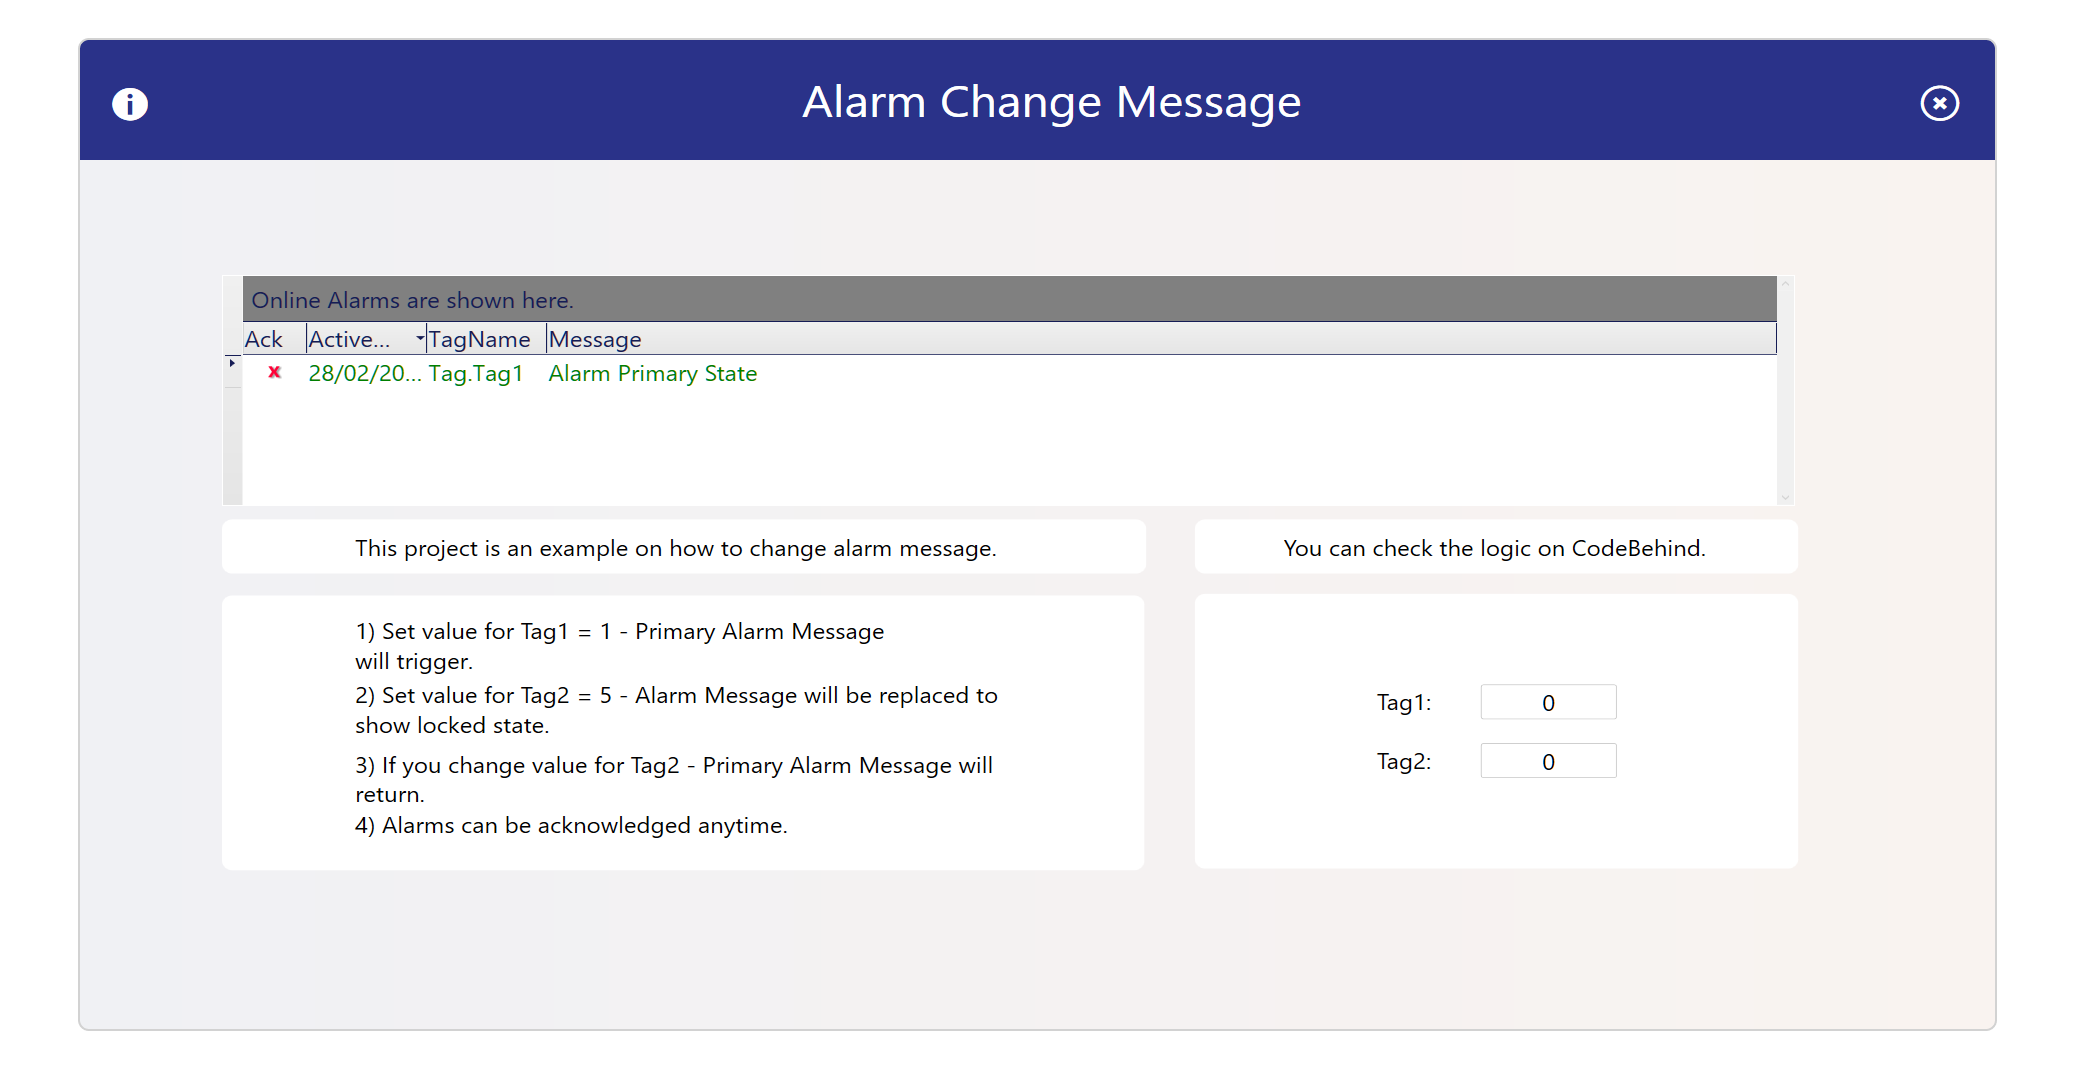
Task: Click the Active... column header
Action: click(x=350, y=340)
